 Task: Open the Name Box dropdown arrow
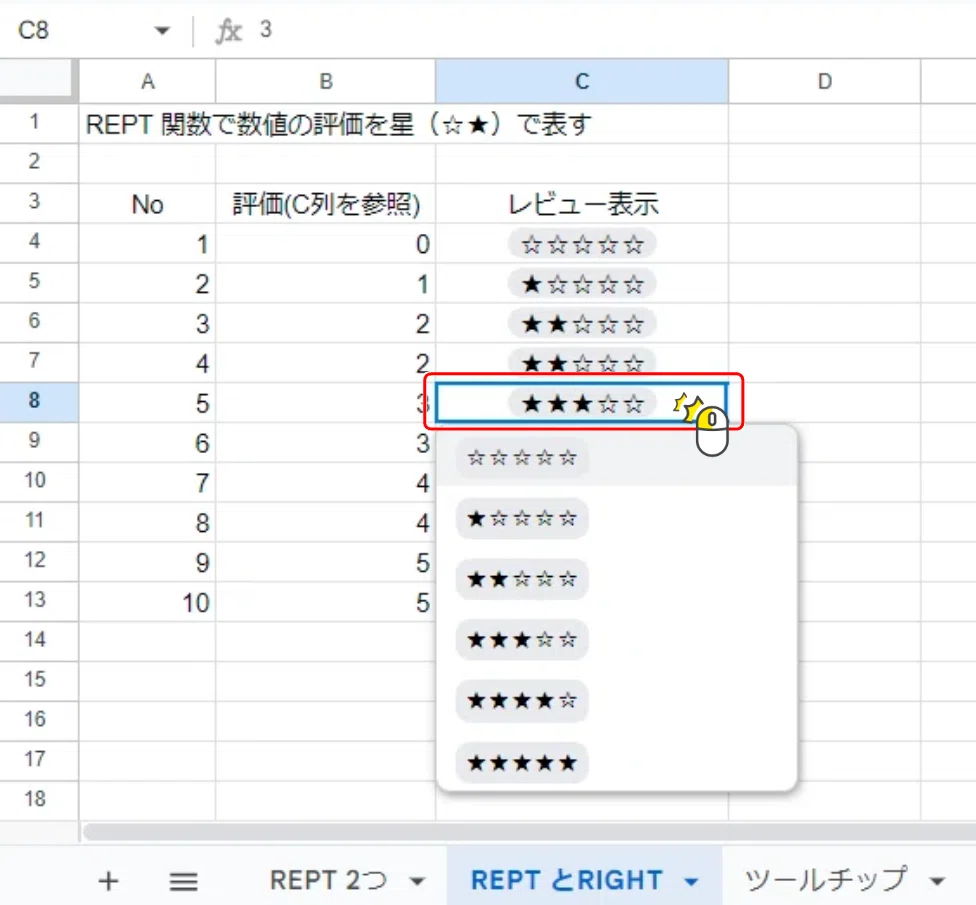162,30
